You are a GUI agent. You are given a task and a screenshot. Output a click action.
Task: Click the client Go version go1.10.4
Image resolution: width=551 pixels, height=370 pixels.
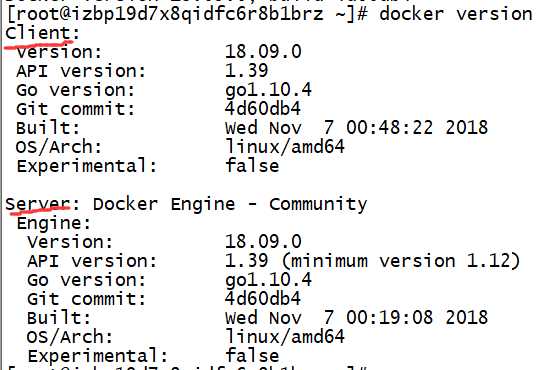(268, 90)
